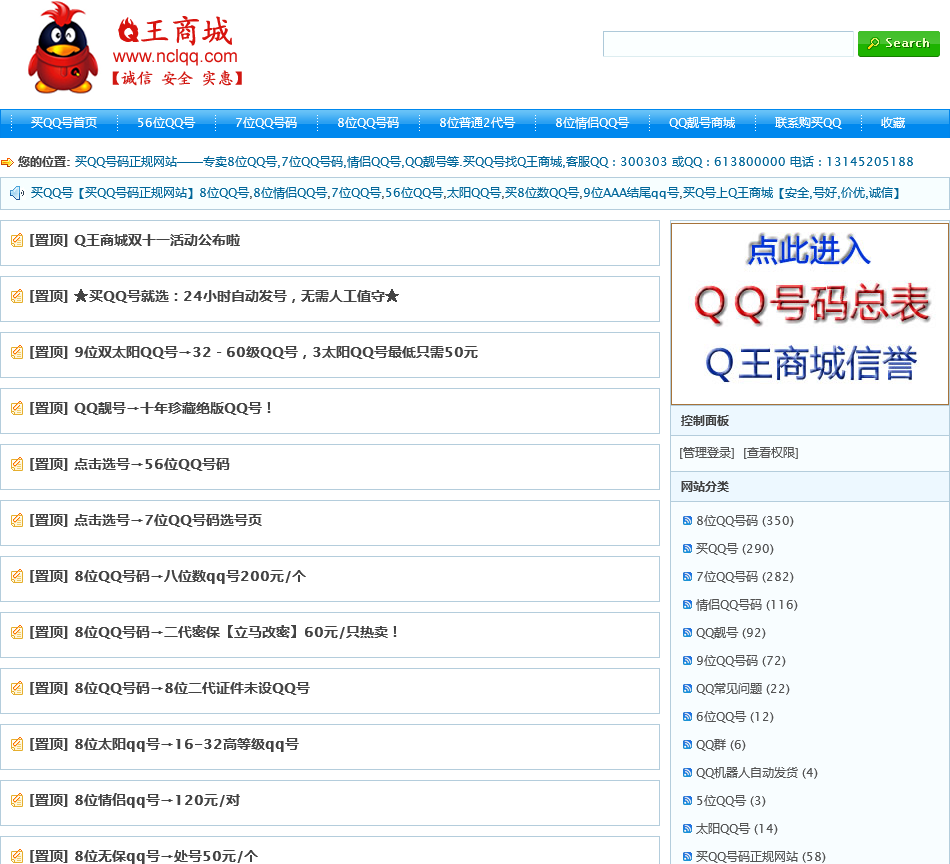Image resolution: width=950 pixels, height=864 pixels.
Task: Click note icon beside 9位双太阳QQ号 post
Action: 17,352
